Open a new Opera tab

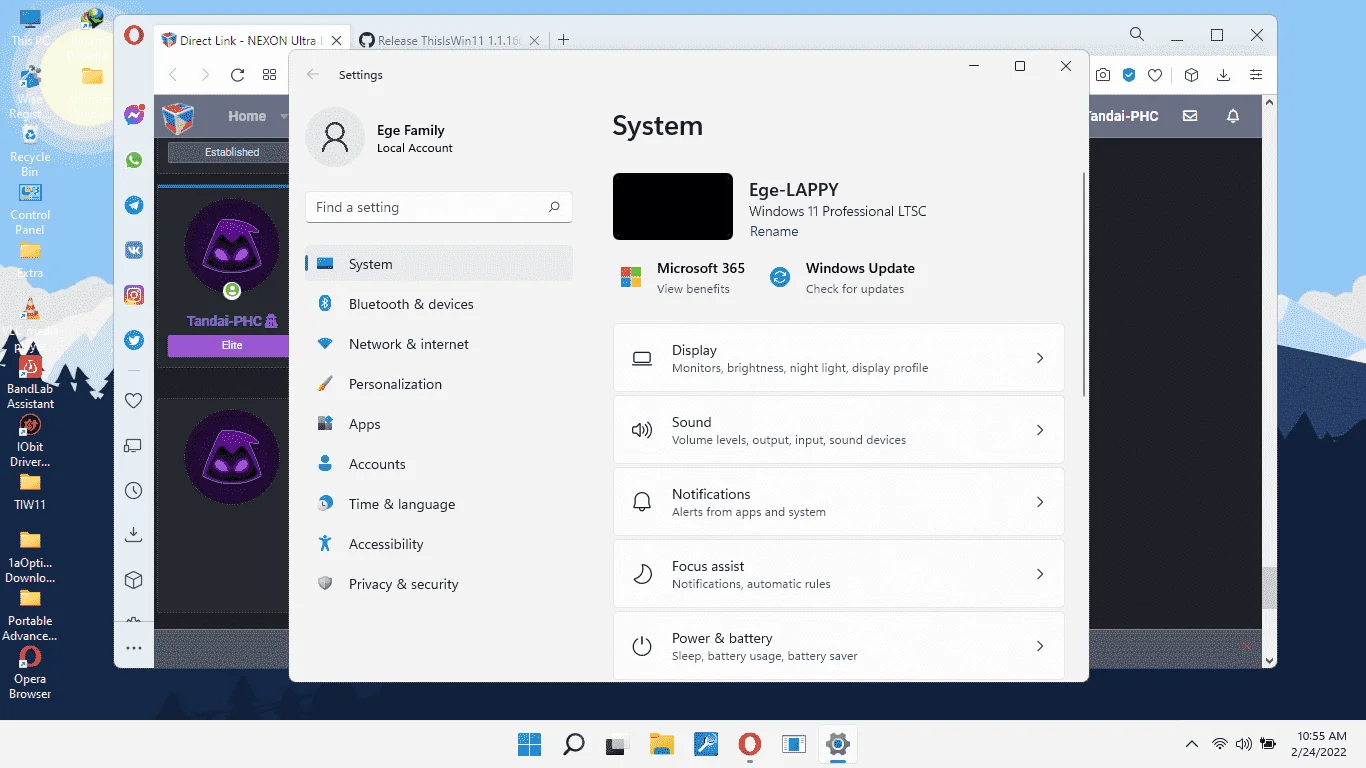click(x=563, y=40)
